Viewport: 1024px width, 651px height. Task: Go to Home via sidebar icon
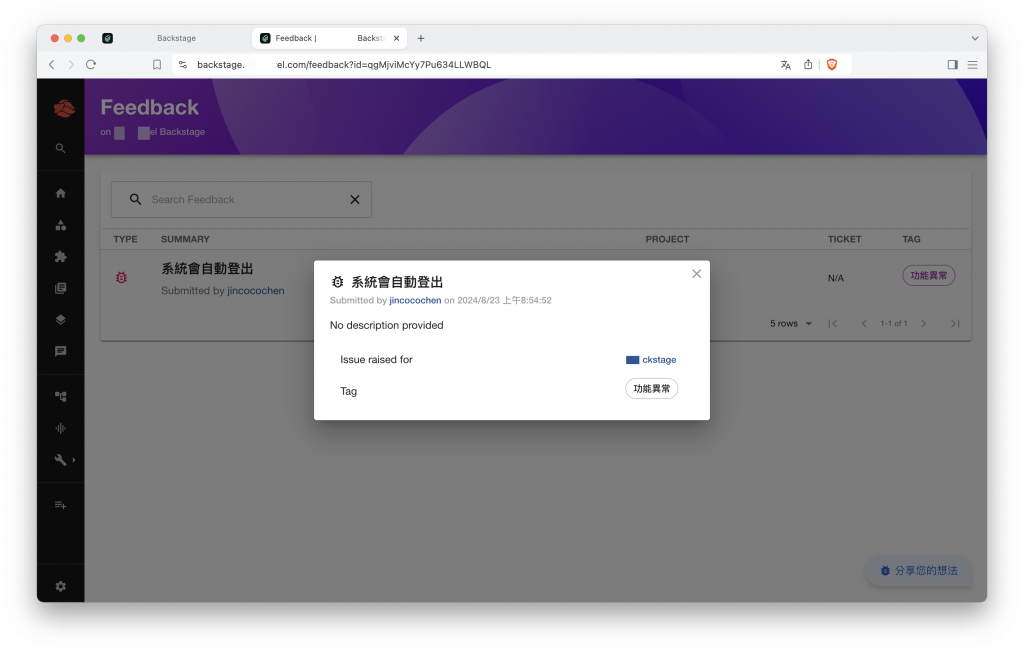pyautogui.click(x=61, y=193)
